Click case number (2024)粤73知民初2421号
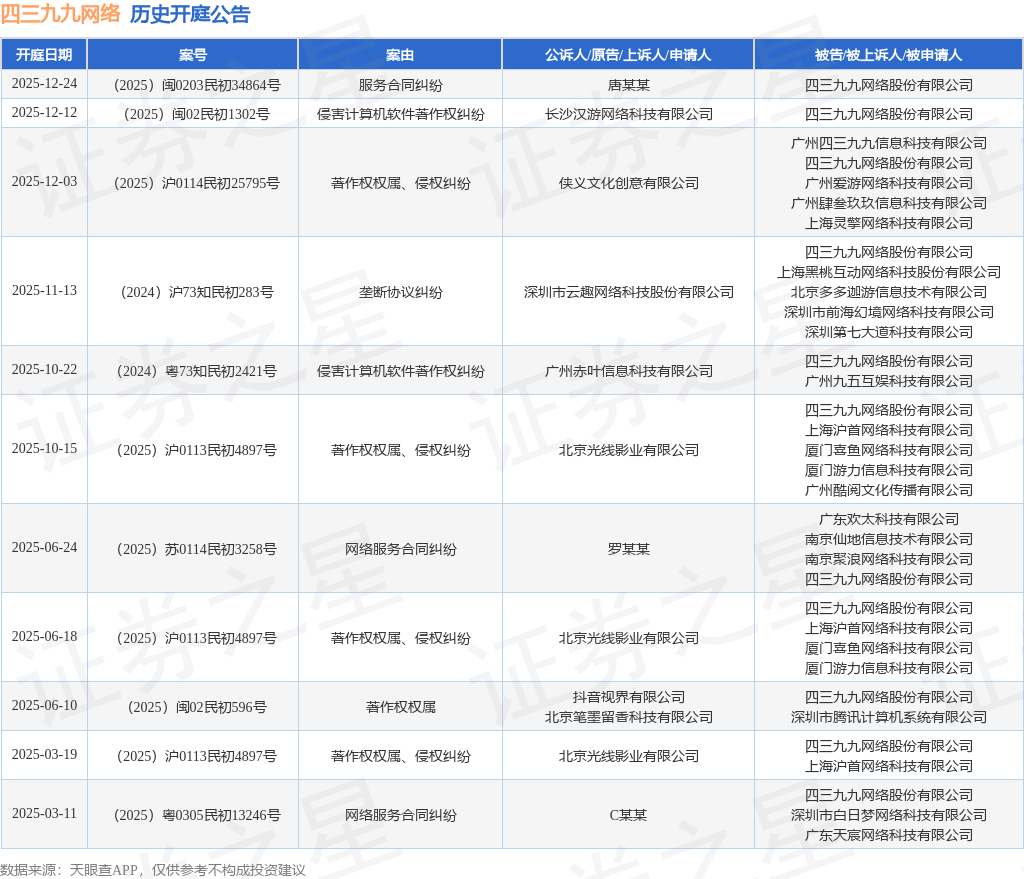The height and width of the screenshot is (879, 1024). tap(197, 371)
